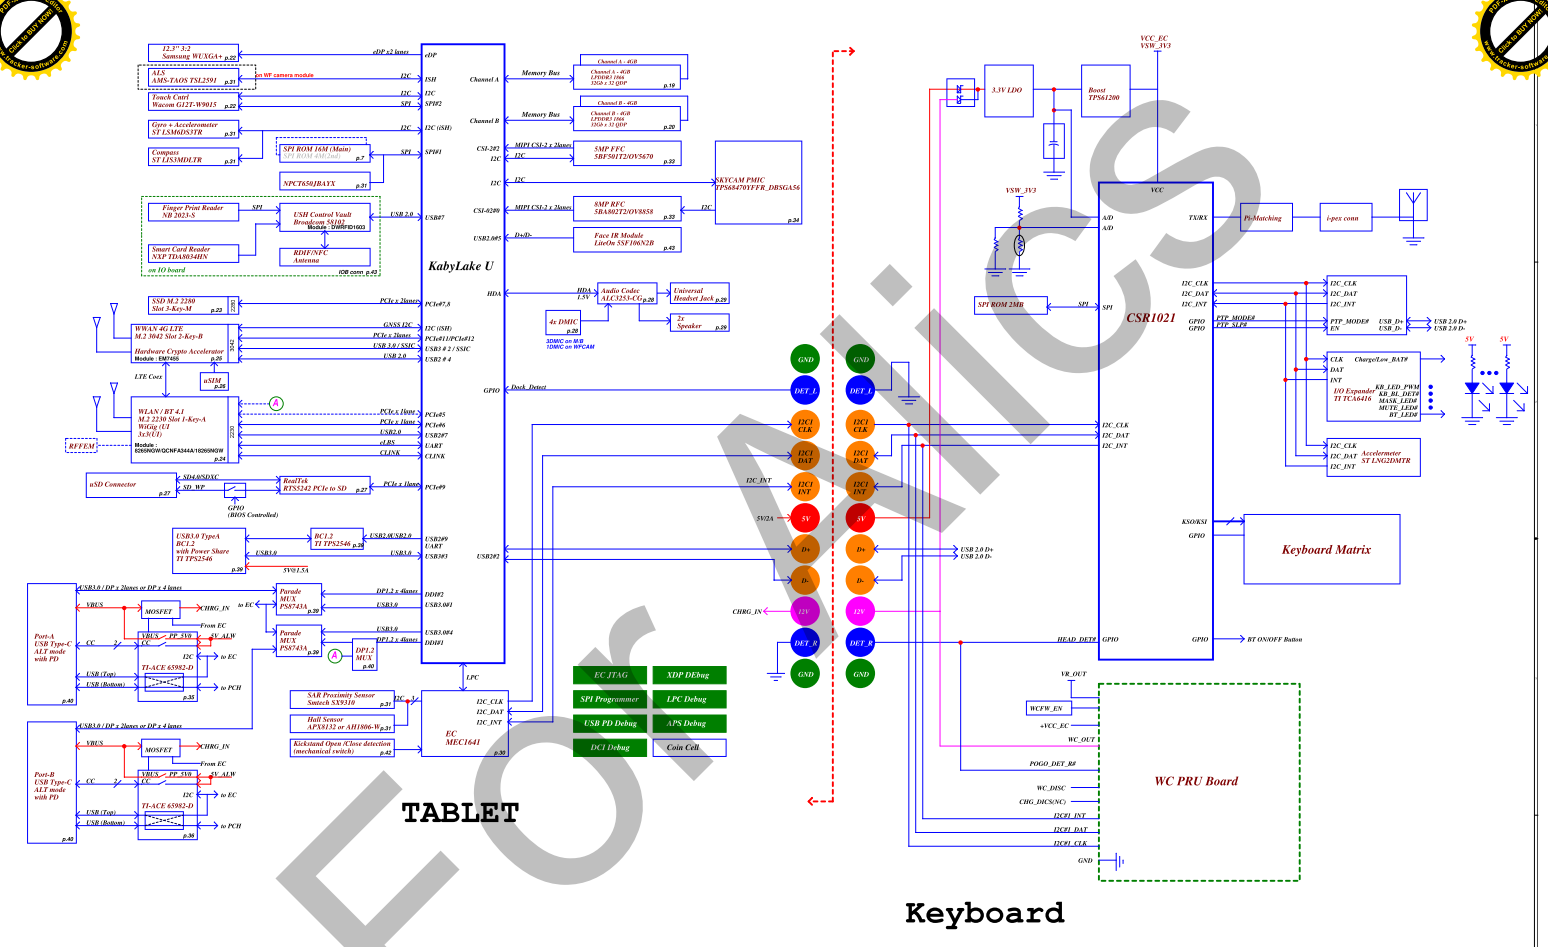Click the tablet-side blue DET_R pin
1548x947 pixels.
pyautogui.click(x=805, y=643)
